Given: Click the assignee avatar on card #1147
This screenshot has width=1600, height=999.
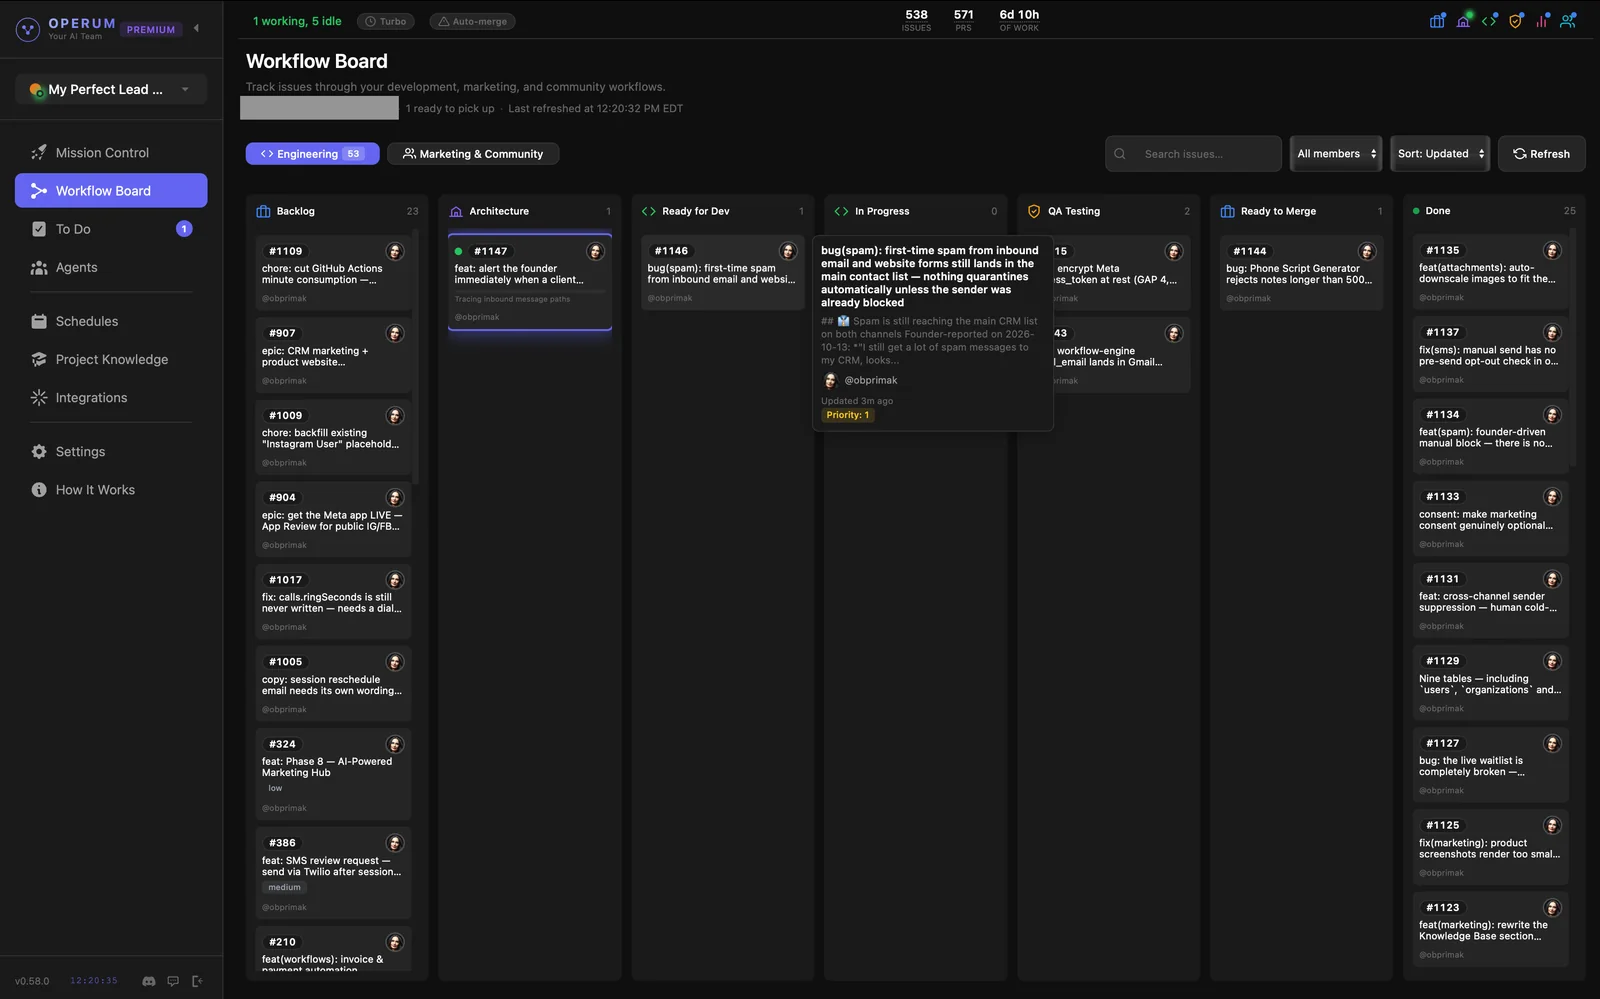Looking at the screenshot, I should pos(595,251).
